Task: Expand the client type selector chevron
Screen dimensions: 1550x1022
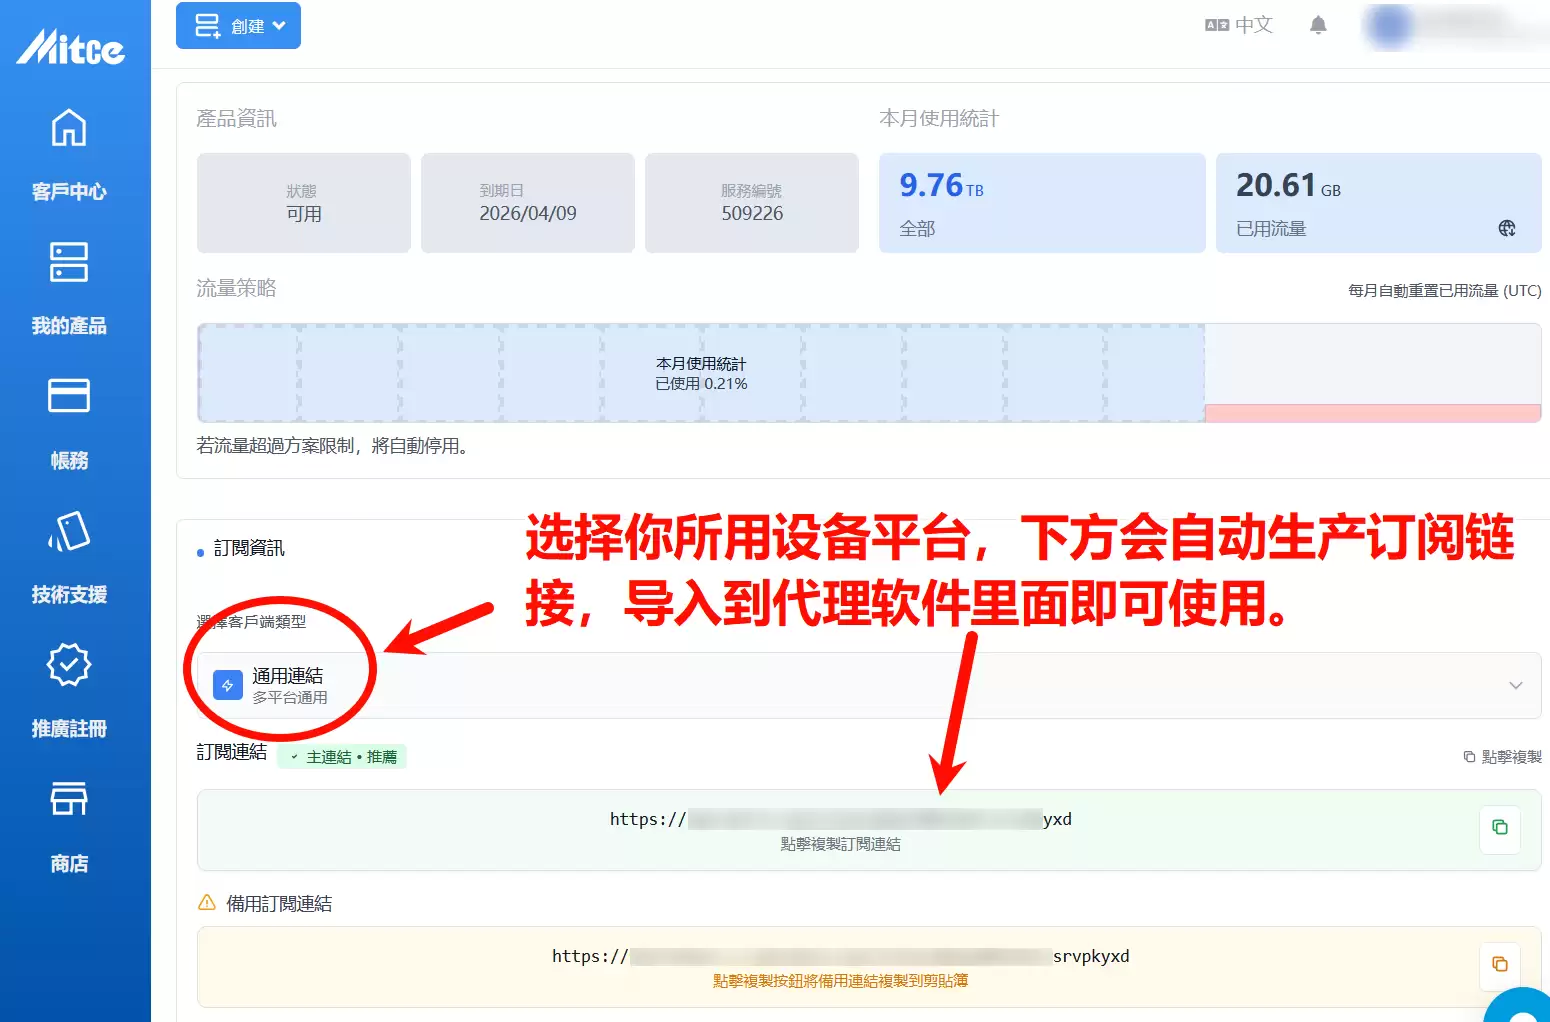Action: (x=1516, y=685)
